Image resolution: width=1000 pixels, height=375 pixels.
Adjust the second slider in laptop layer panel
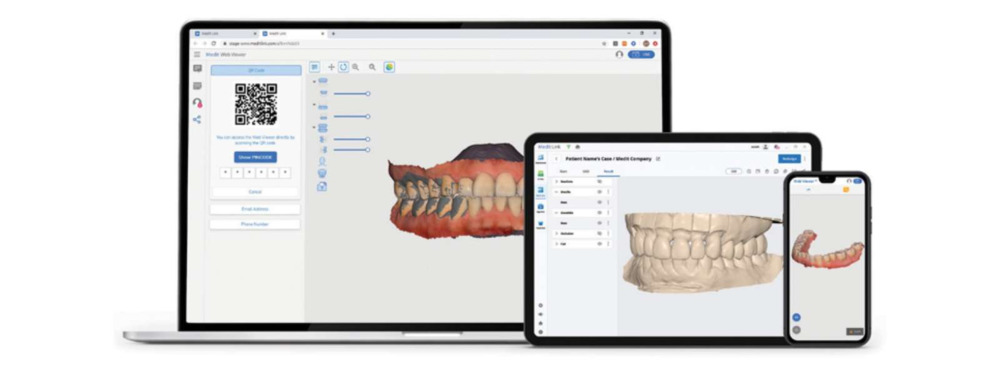(351, 116)
